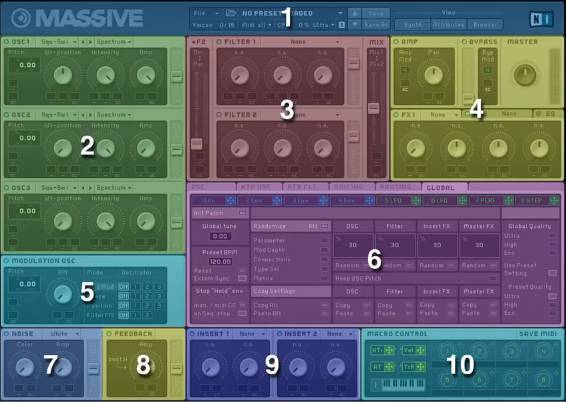Click the Massive logo circle icon
Screen dimensions: 566x402
tap(21, 18)
